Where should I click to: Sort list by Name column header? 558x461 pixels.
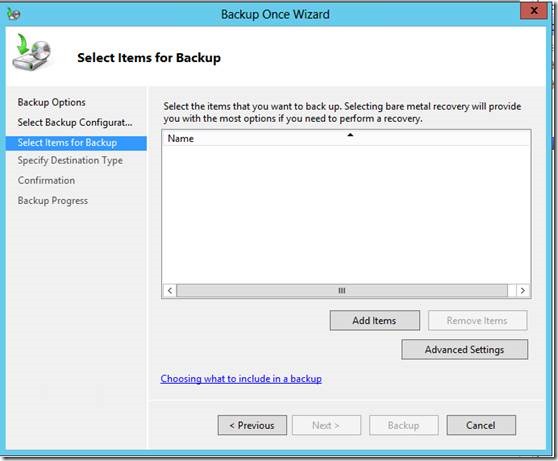[x=346, y=138]
